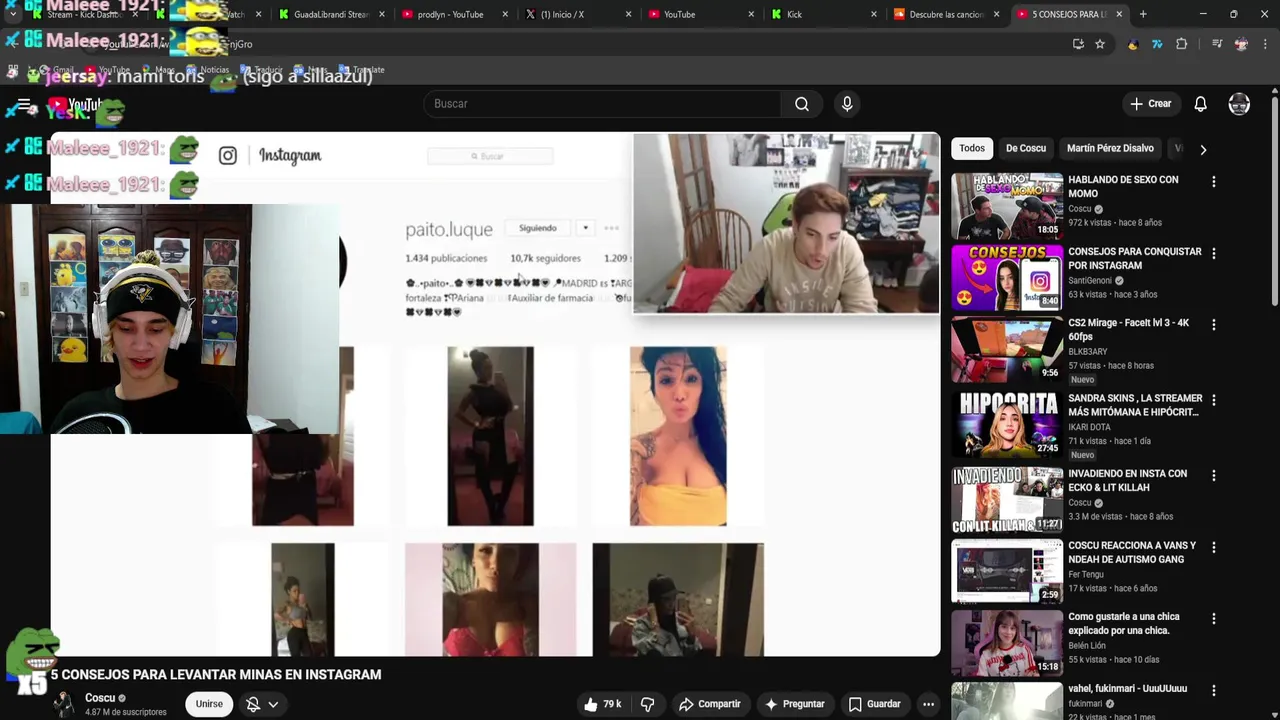Open the browser profile avatar in toolbar
This screenshot has height=720, width=1280.
coord(1241,44)
